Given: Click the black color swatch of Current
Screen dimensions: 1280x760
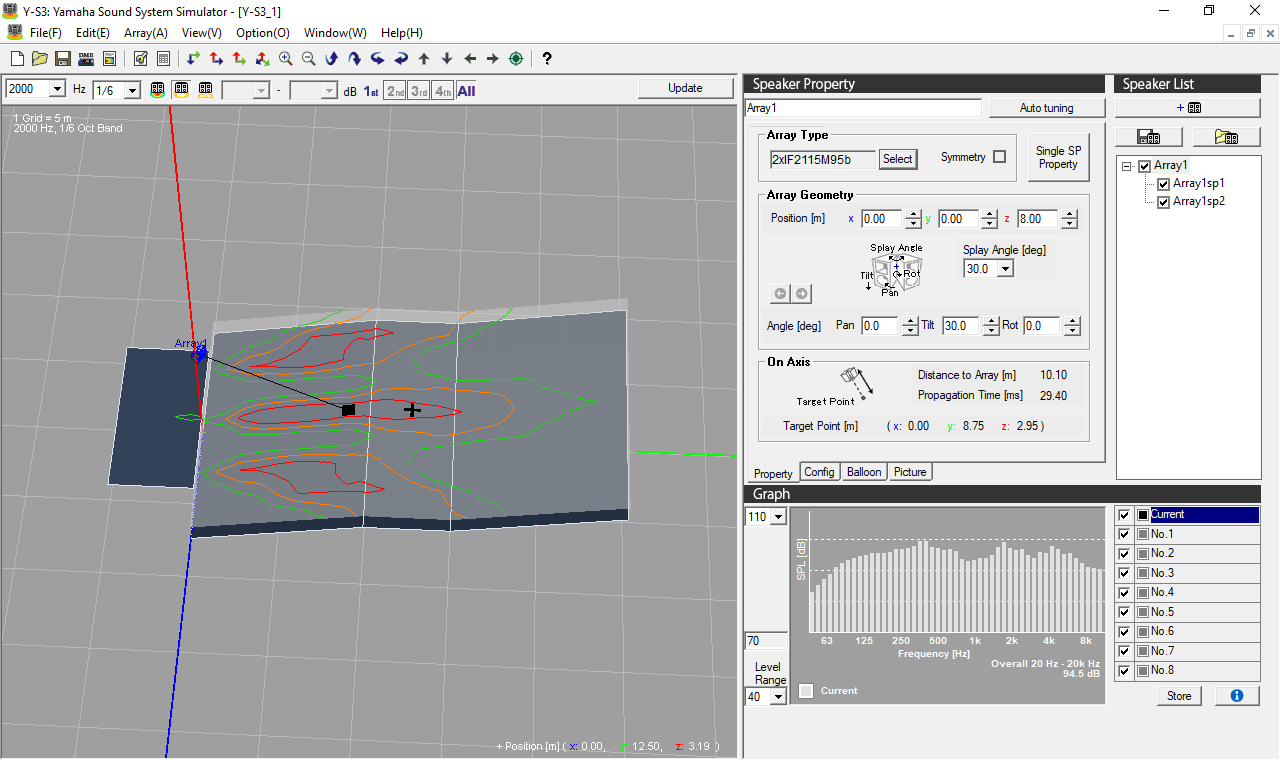Looking at the screenshot, I should coord(1142,515).
